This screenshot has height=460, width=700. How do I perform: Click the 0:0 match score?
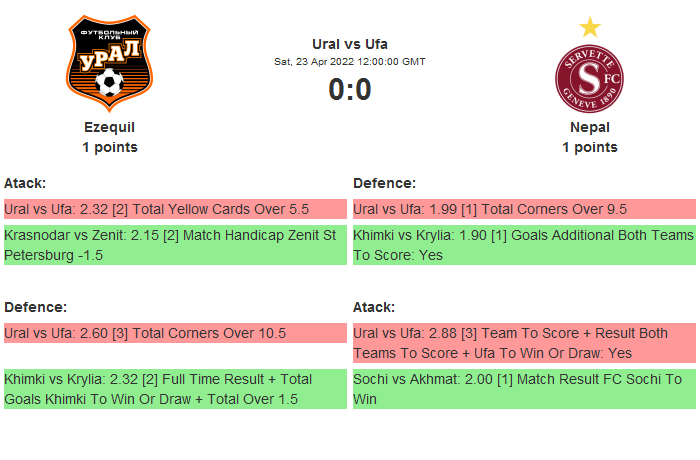(350, 90)
